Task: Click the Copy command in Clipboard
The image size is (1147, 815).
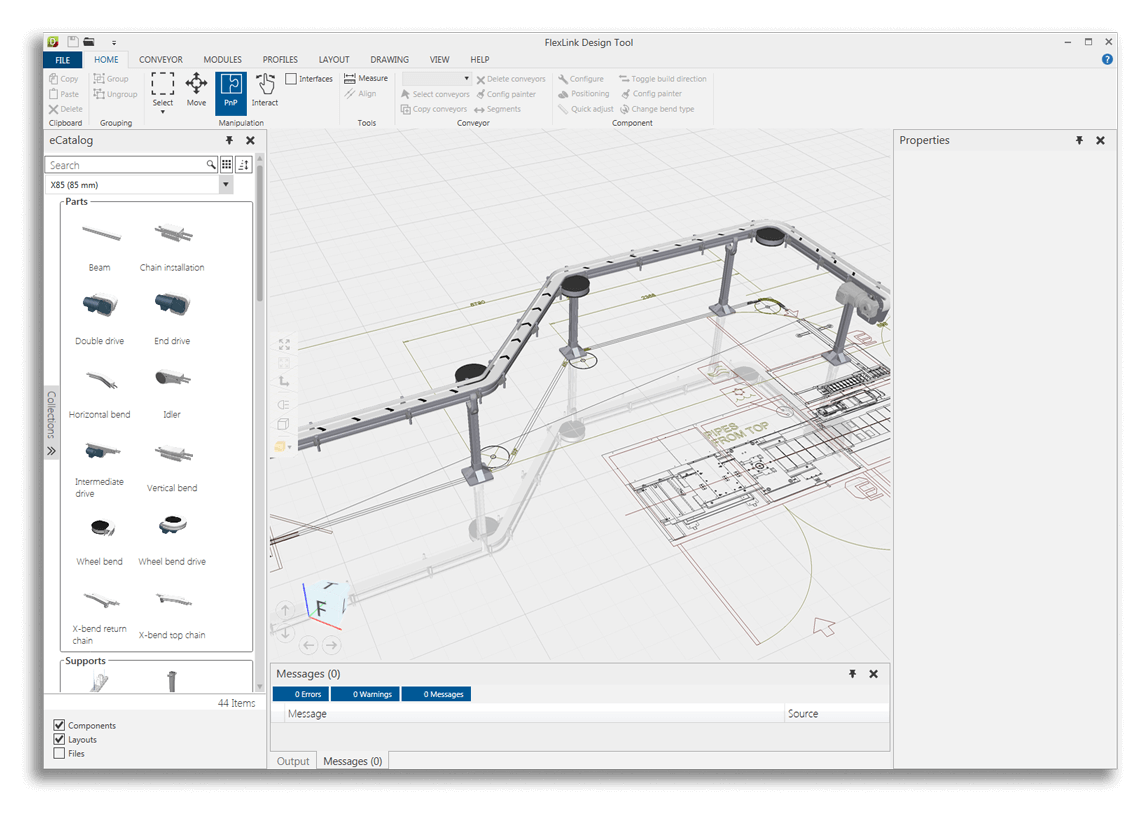Action: 64,78
